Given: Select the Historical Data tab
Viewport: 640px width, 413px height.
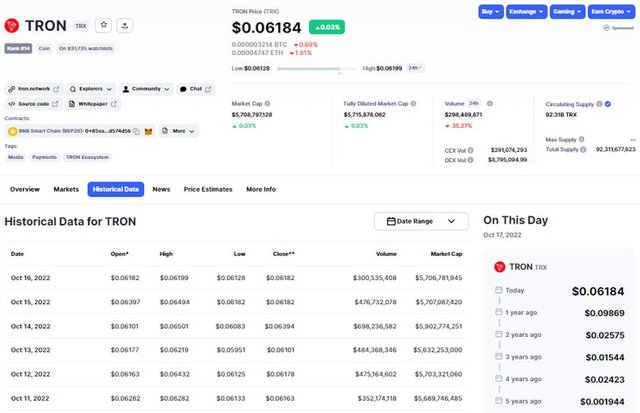Looking at the screenshot, I should tap(116, 189).
